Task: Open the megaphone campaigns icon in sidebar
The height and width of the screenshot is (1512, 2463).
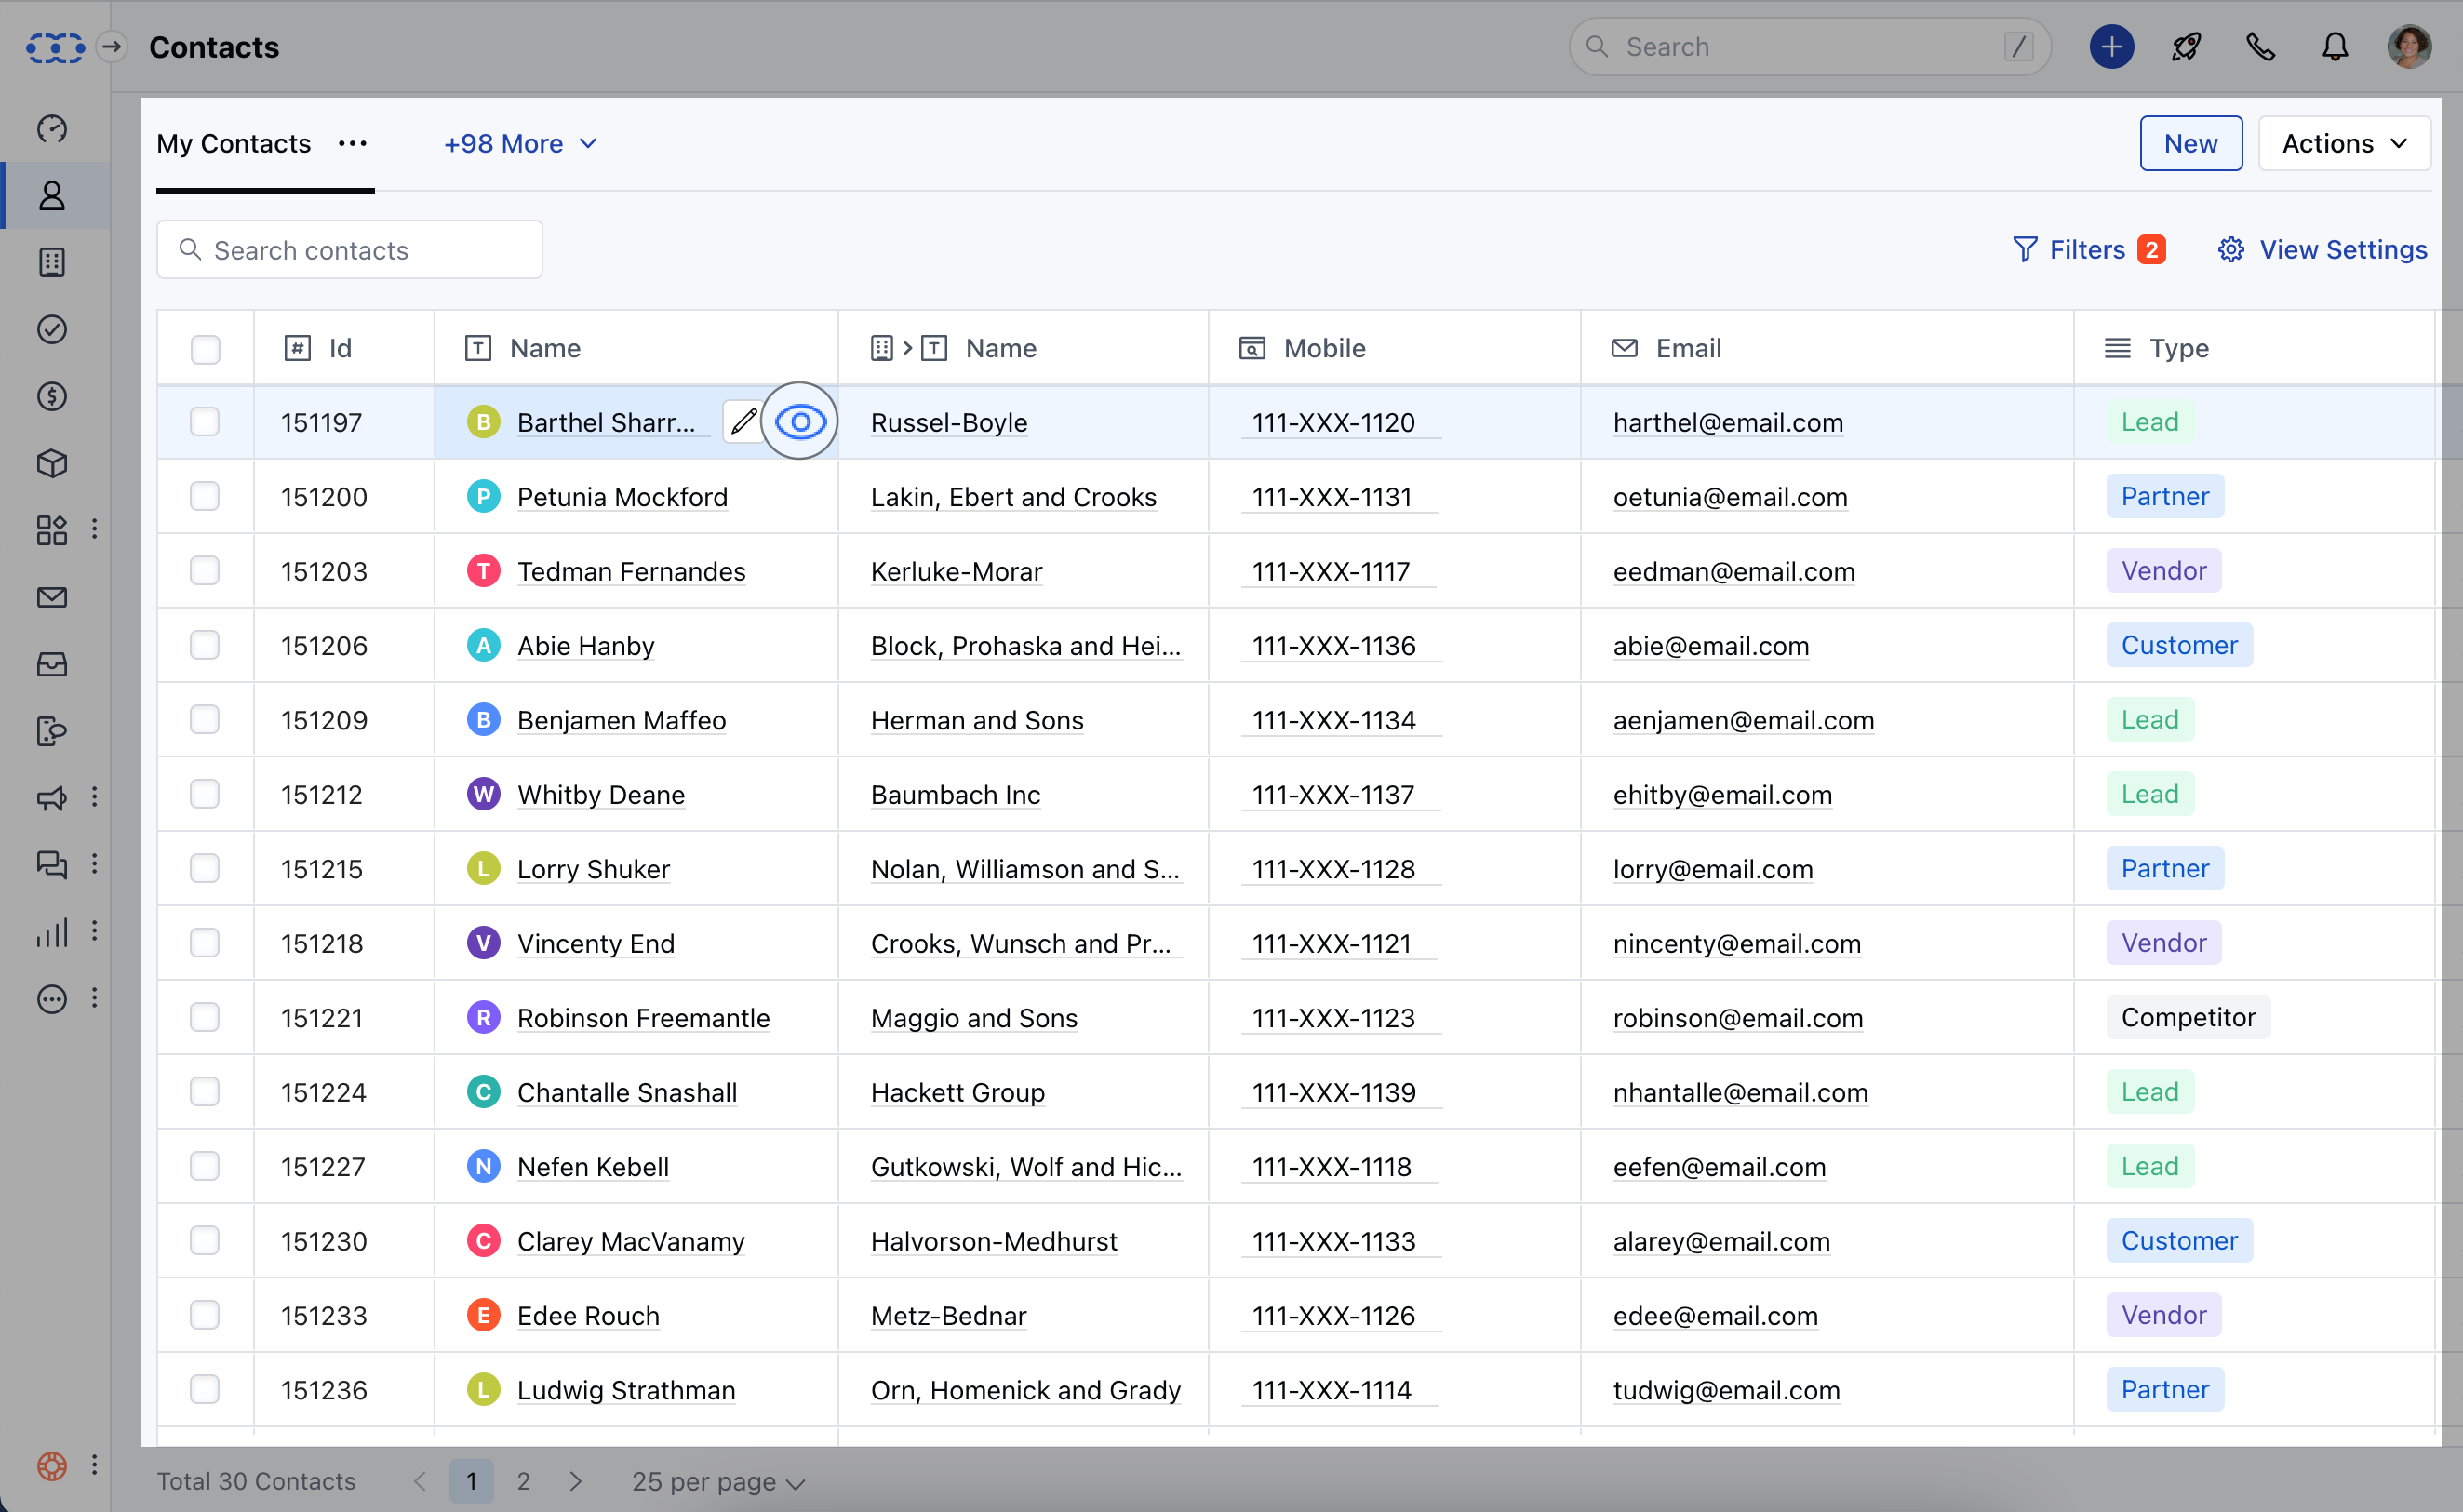Action: point(52,798)
